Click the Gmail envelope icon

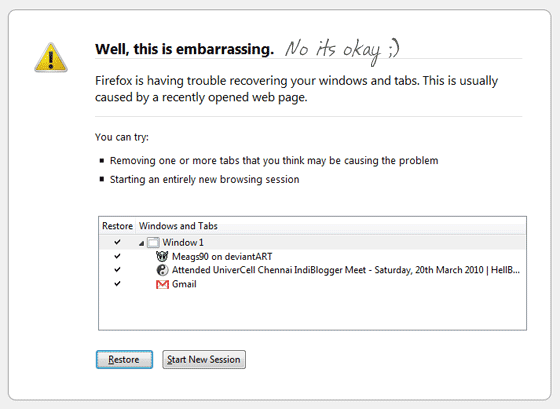(162, 284)
